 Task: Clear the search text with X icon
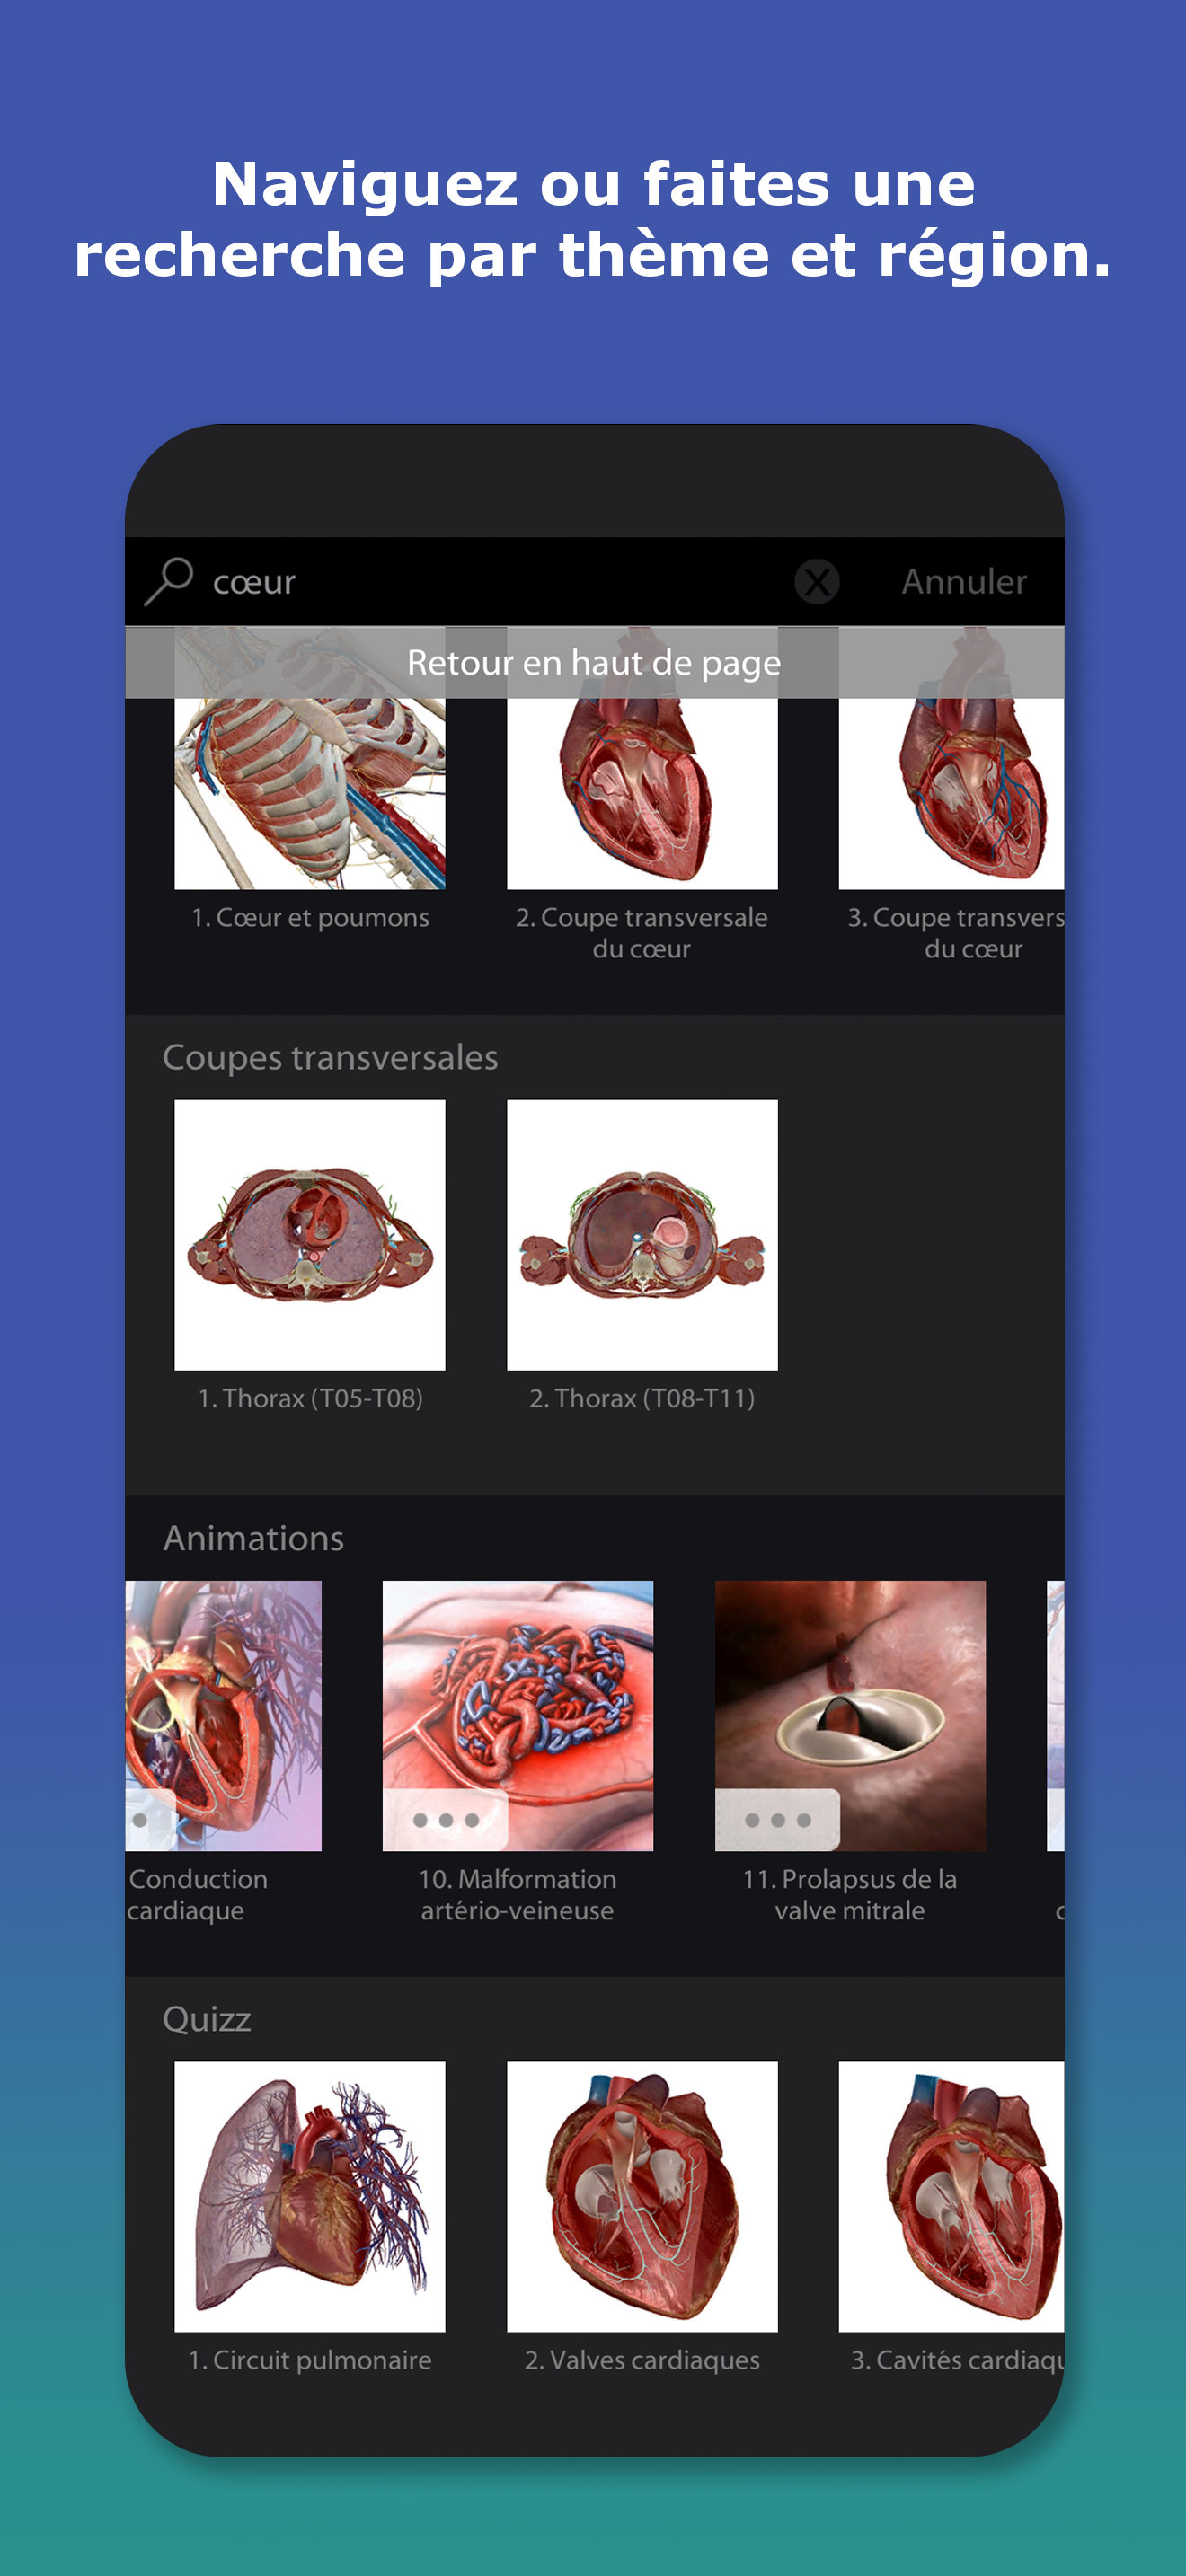[817, 581]
